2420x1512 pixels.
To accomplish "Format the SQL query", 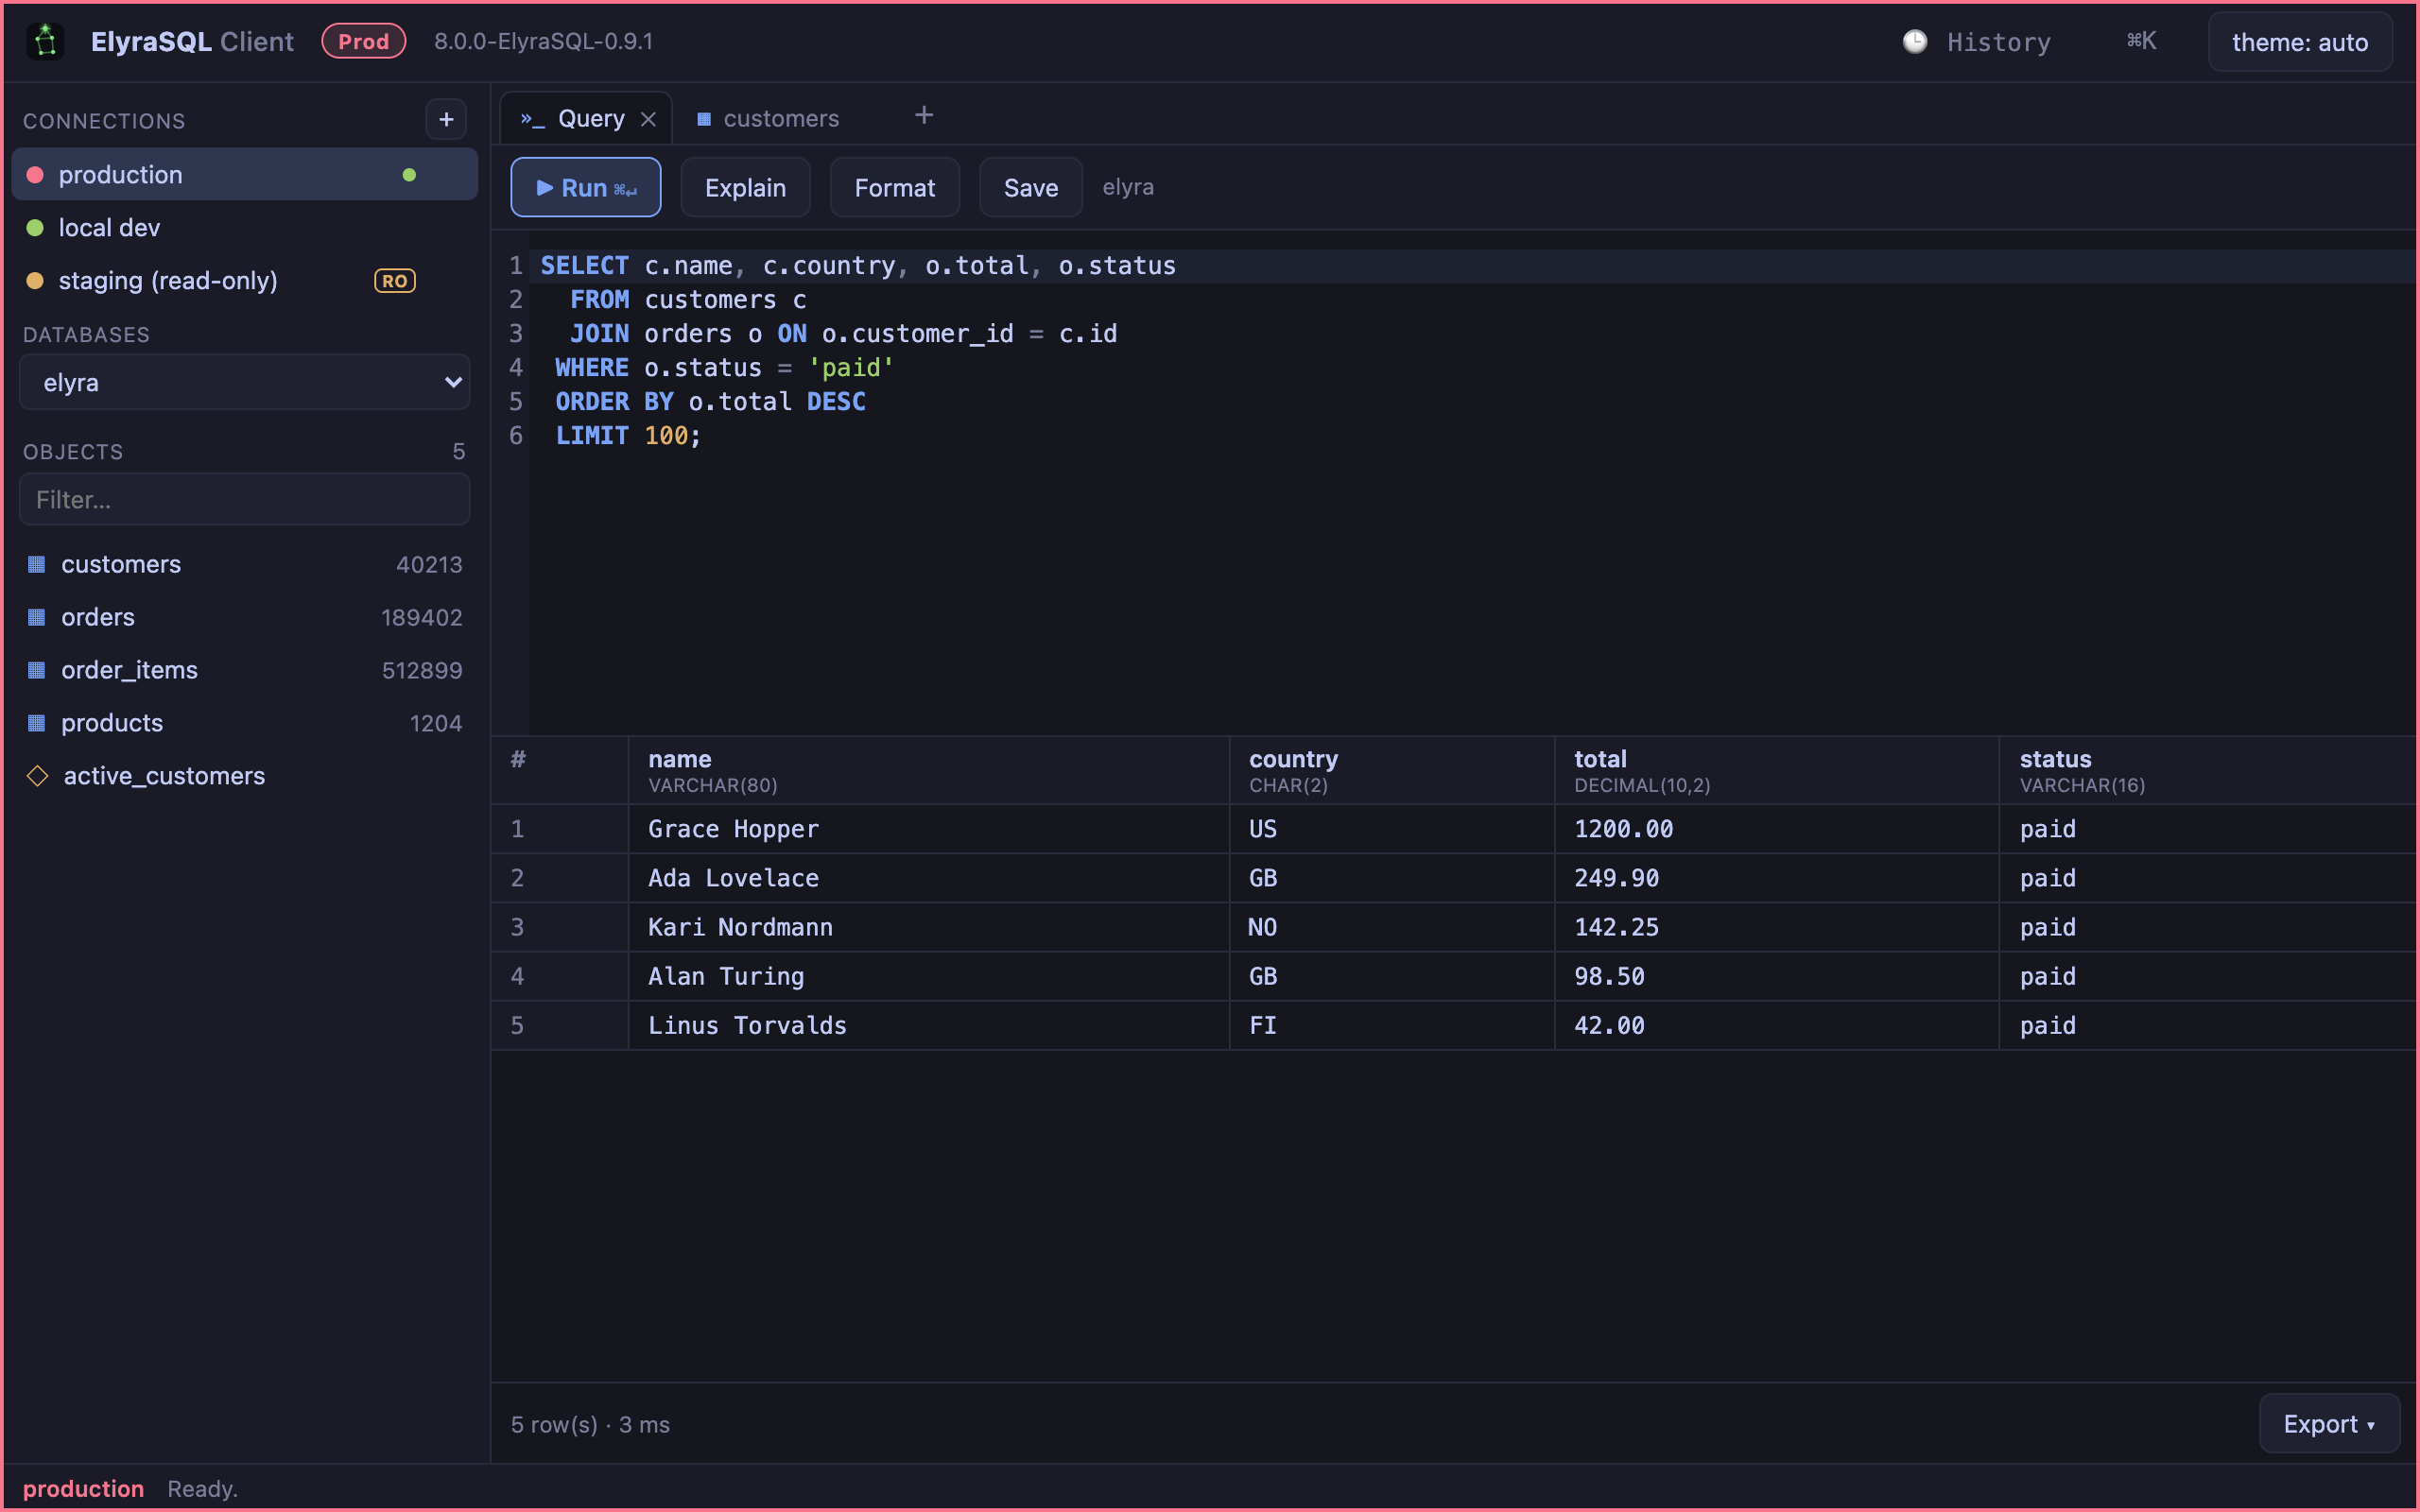I will (895, 187).
